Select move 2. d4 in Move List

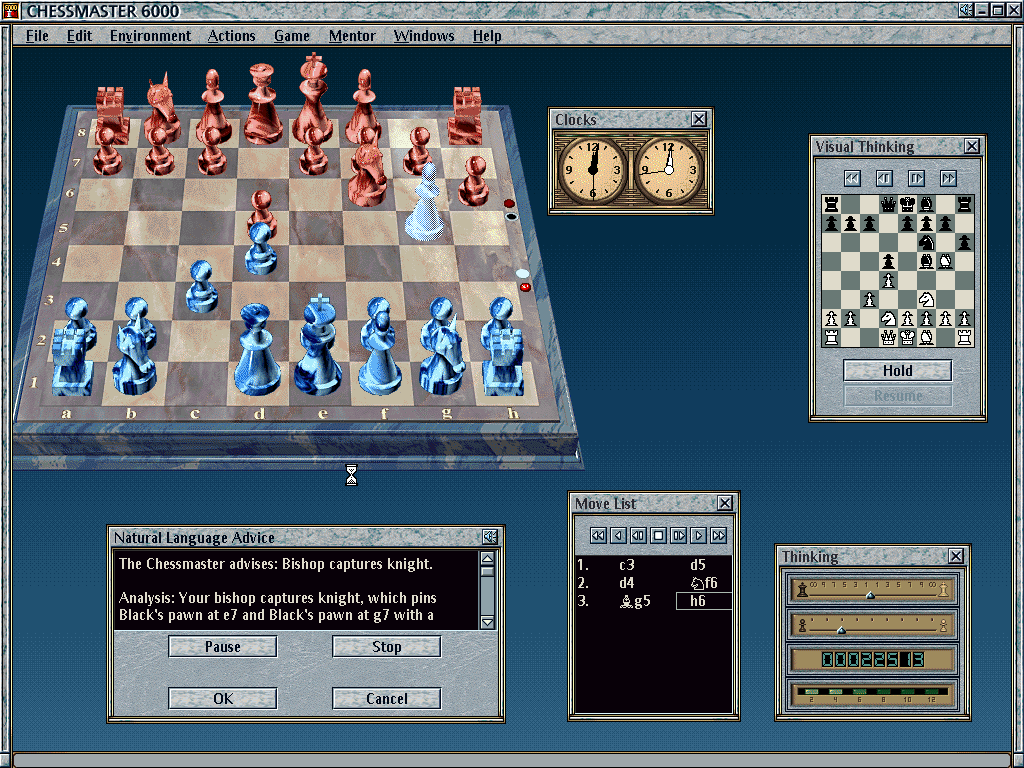click(626, 583)
